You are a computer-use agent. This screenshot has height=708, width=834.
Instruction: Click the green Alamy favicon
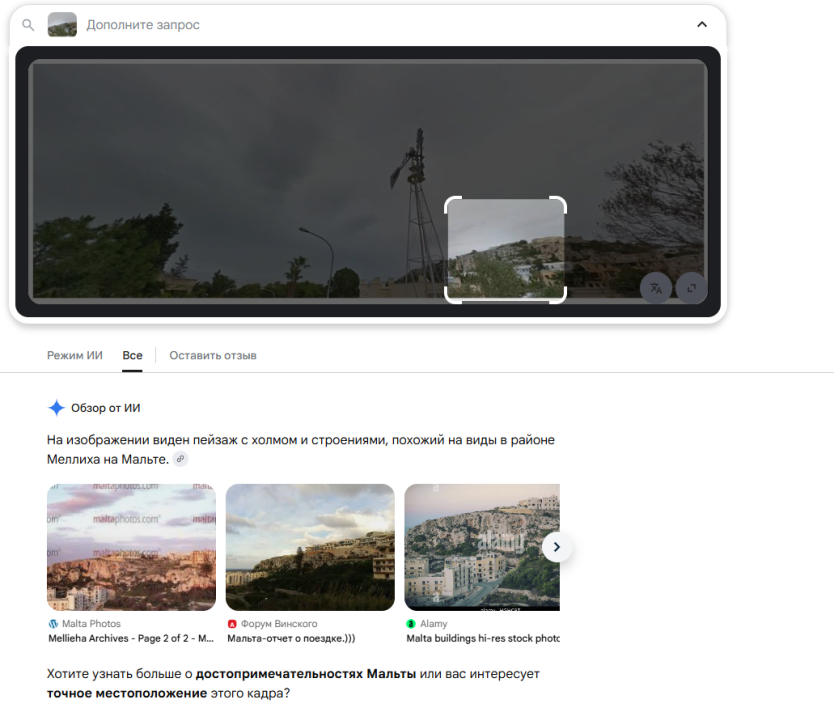[411, 623]
